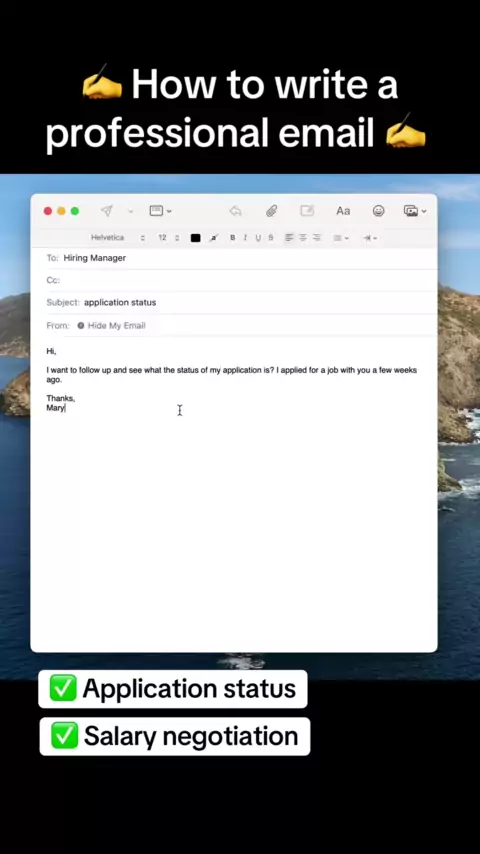This screenshot has height=854, width=480.
Task: Toggle the format bar with Aa icon
Action: click(343, 211)
